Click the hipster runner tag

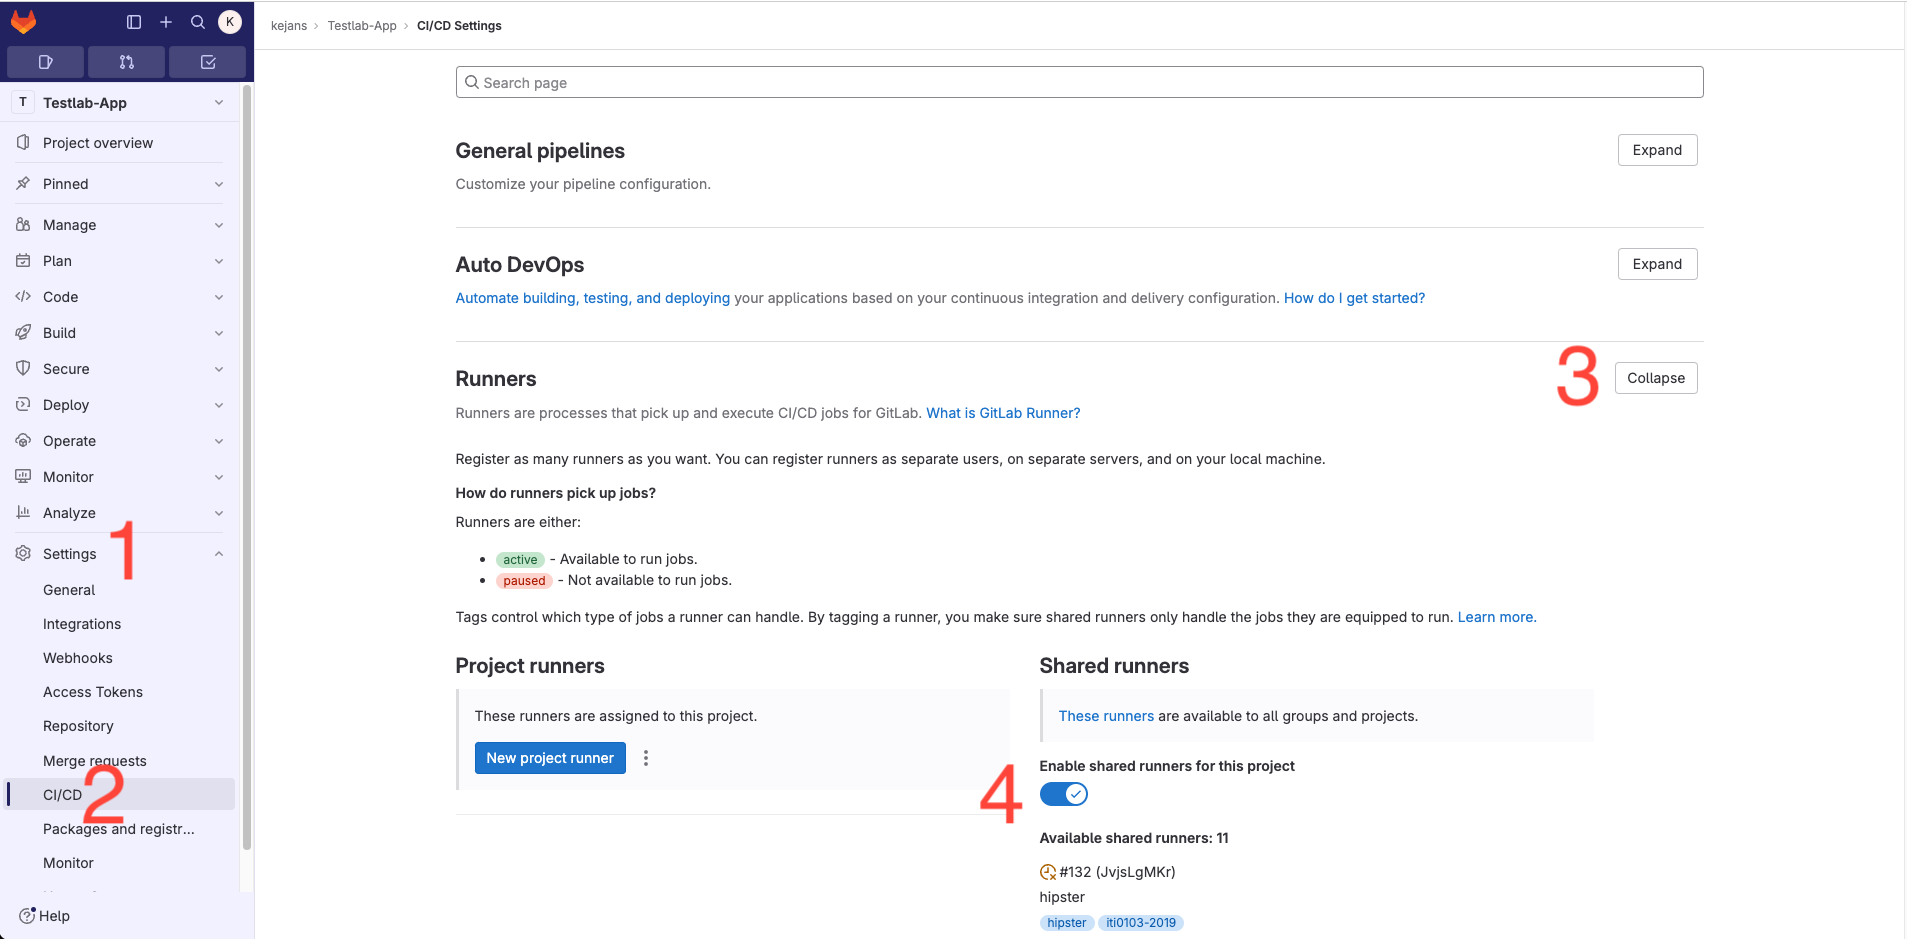click(x=1067, y=923)
